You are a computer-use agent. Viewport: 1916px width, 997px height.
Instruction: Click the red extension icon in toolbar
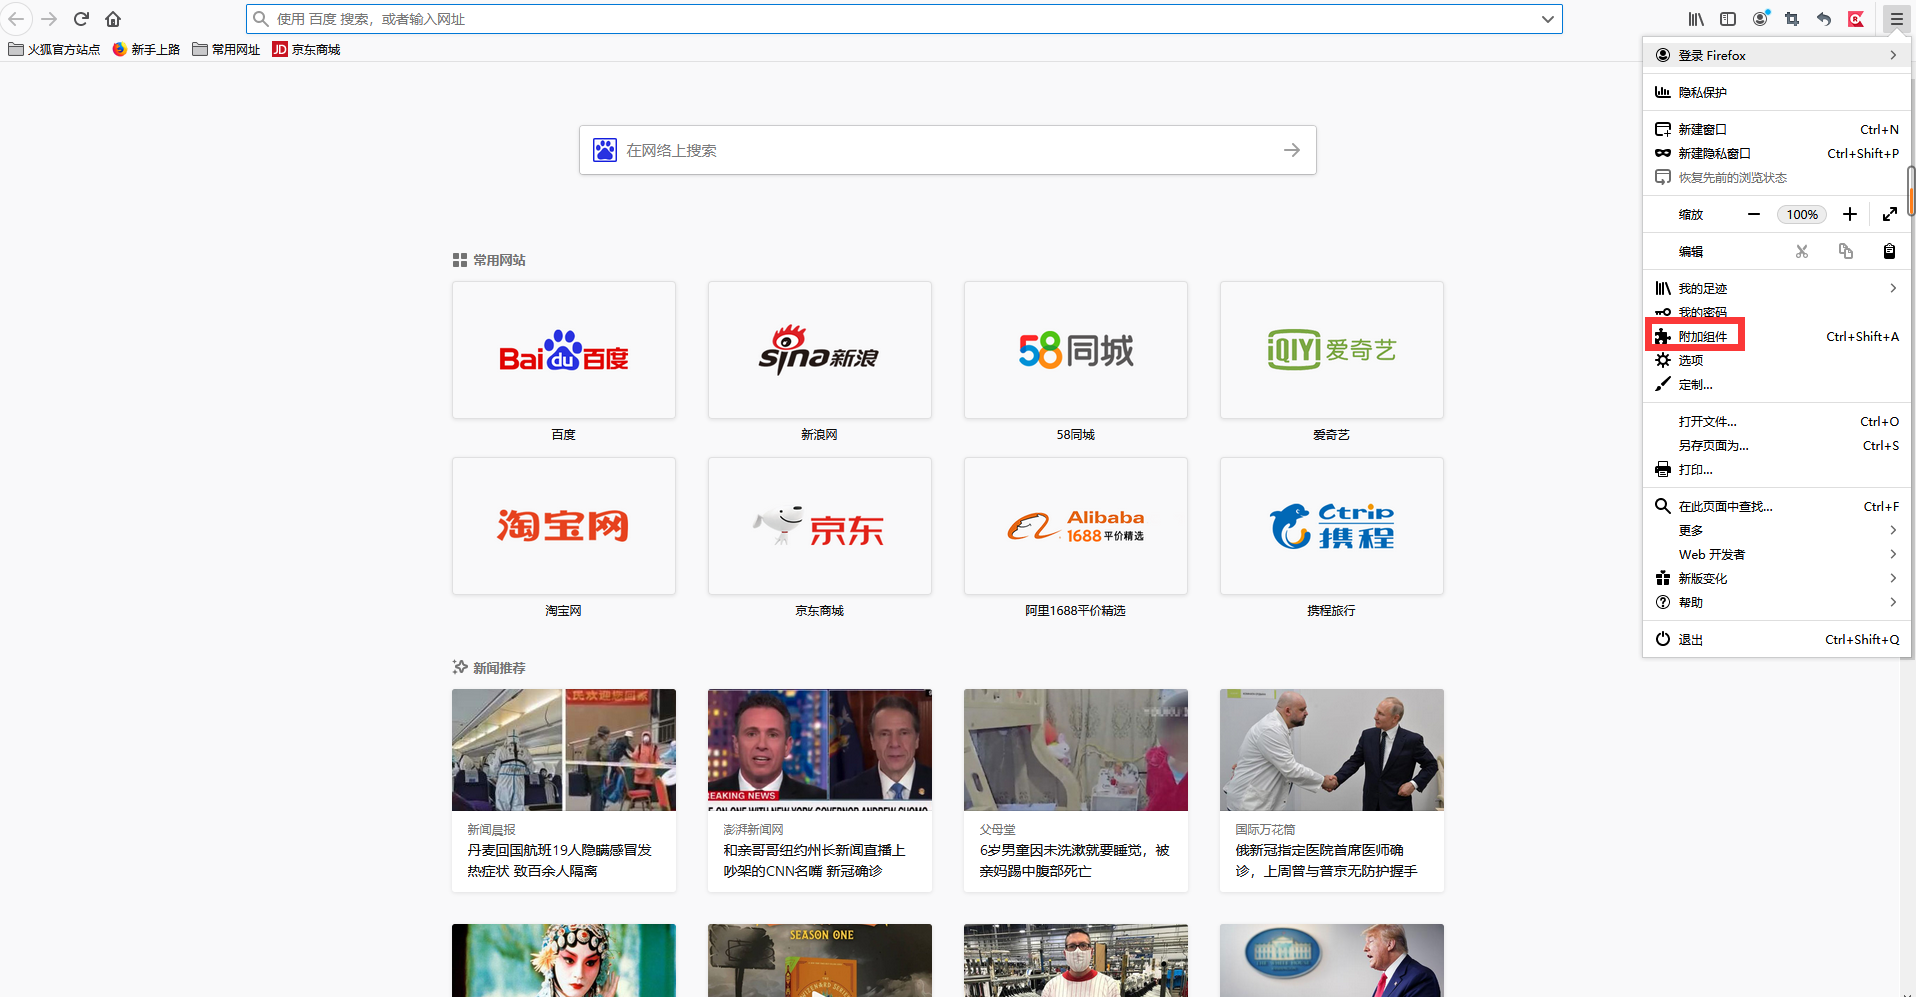coord(1856,19)
